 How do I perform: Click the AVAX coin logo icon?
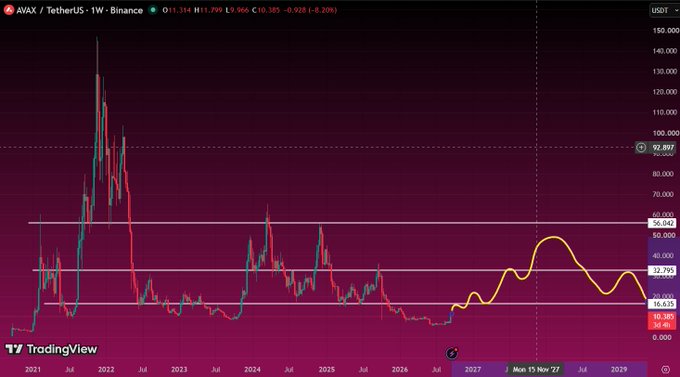pos(9,10)
